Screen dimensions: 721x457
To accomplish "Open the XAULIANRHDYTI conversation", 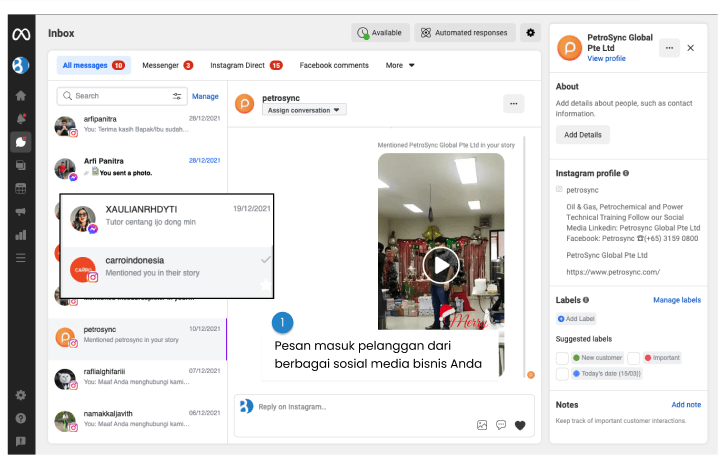I will [167, 220].
